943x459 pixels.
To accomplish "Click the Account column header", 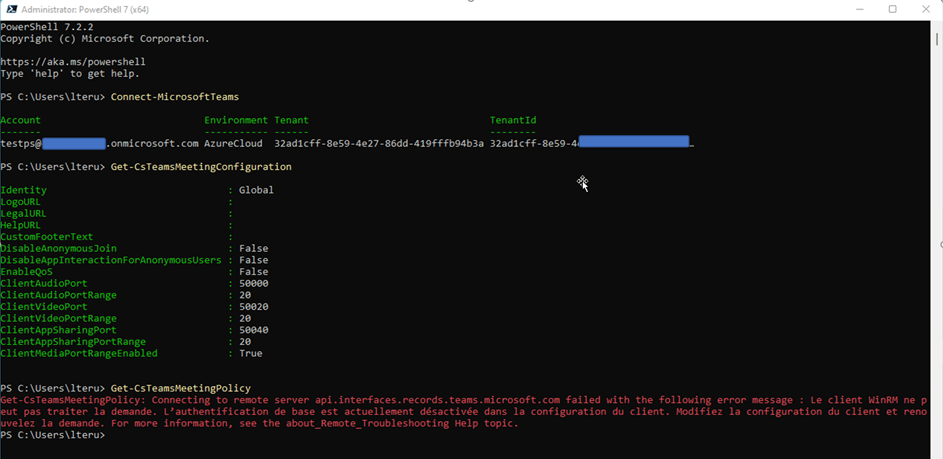I will 21,120.
